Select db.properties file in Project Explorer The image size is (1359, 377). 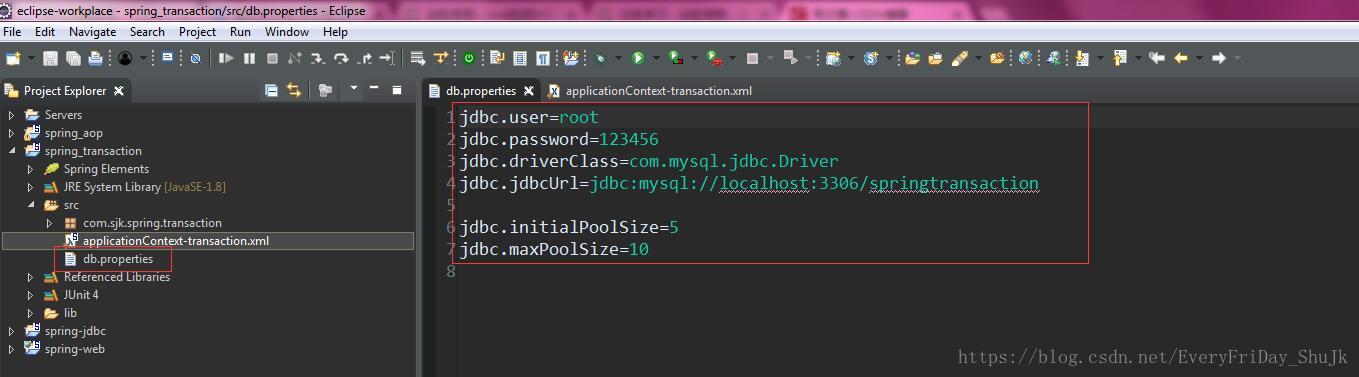click(x=118, y=259)
